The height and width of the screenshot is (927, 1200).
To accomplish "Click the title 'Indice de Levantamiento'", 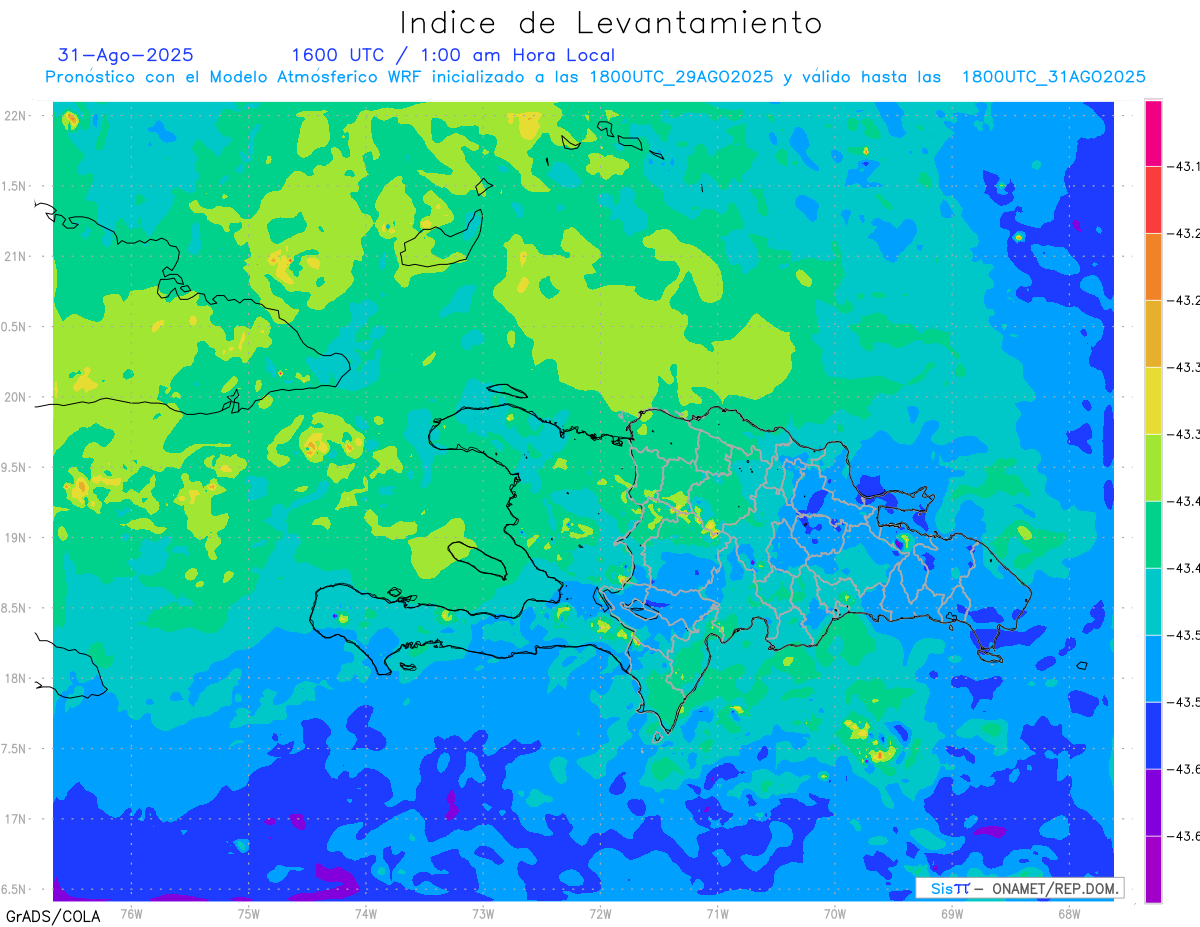I will pos(611,23).
